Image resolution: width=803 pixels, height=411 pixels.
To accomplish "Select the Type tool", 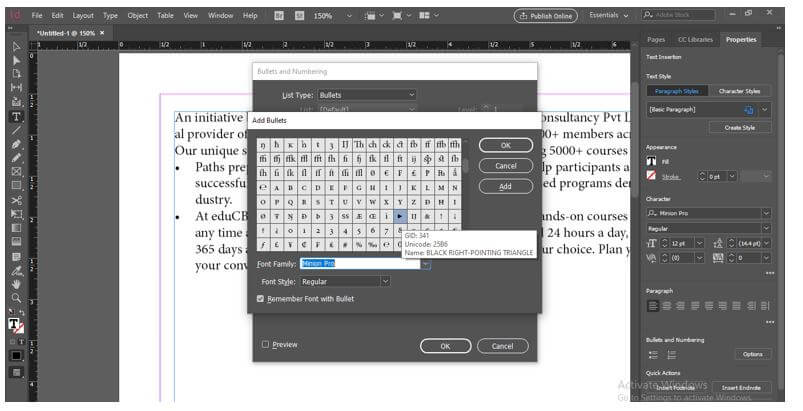I will click(16, 117).
